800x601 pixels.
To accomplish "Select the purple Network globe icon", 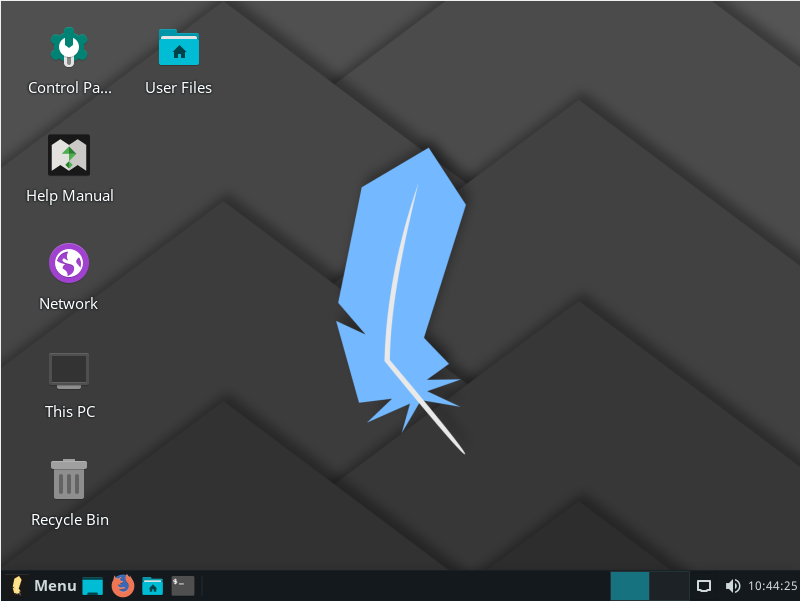I will [69, 263].
